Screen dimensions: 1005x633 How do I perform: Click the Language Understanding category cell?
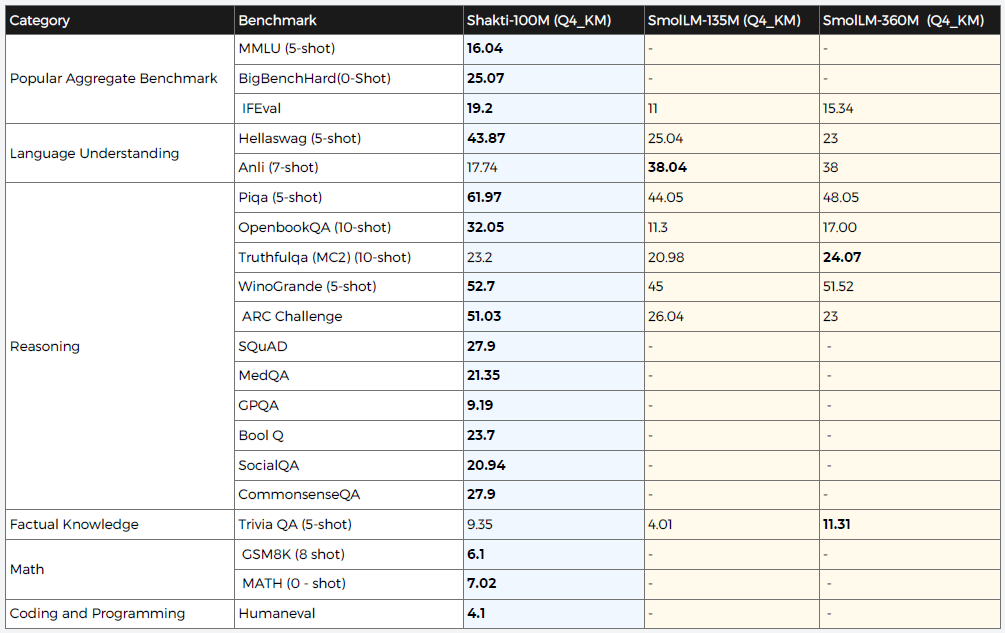(94, 153)
